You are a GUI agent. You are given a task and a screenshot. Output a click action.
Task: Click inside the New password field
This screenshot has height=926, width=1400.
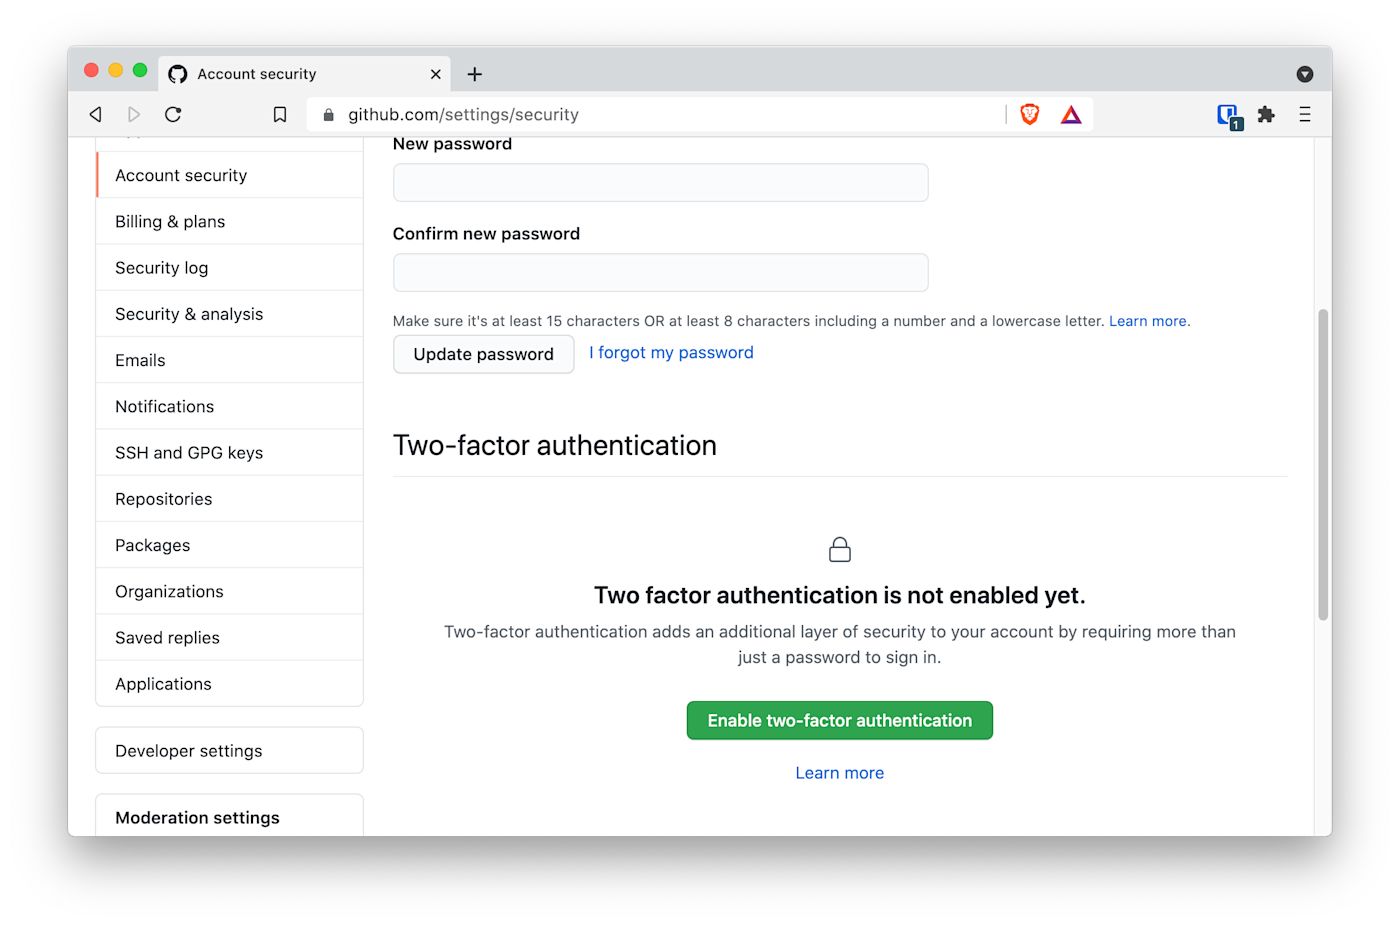(x=660, y=182)
